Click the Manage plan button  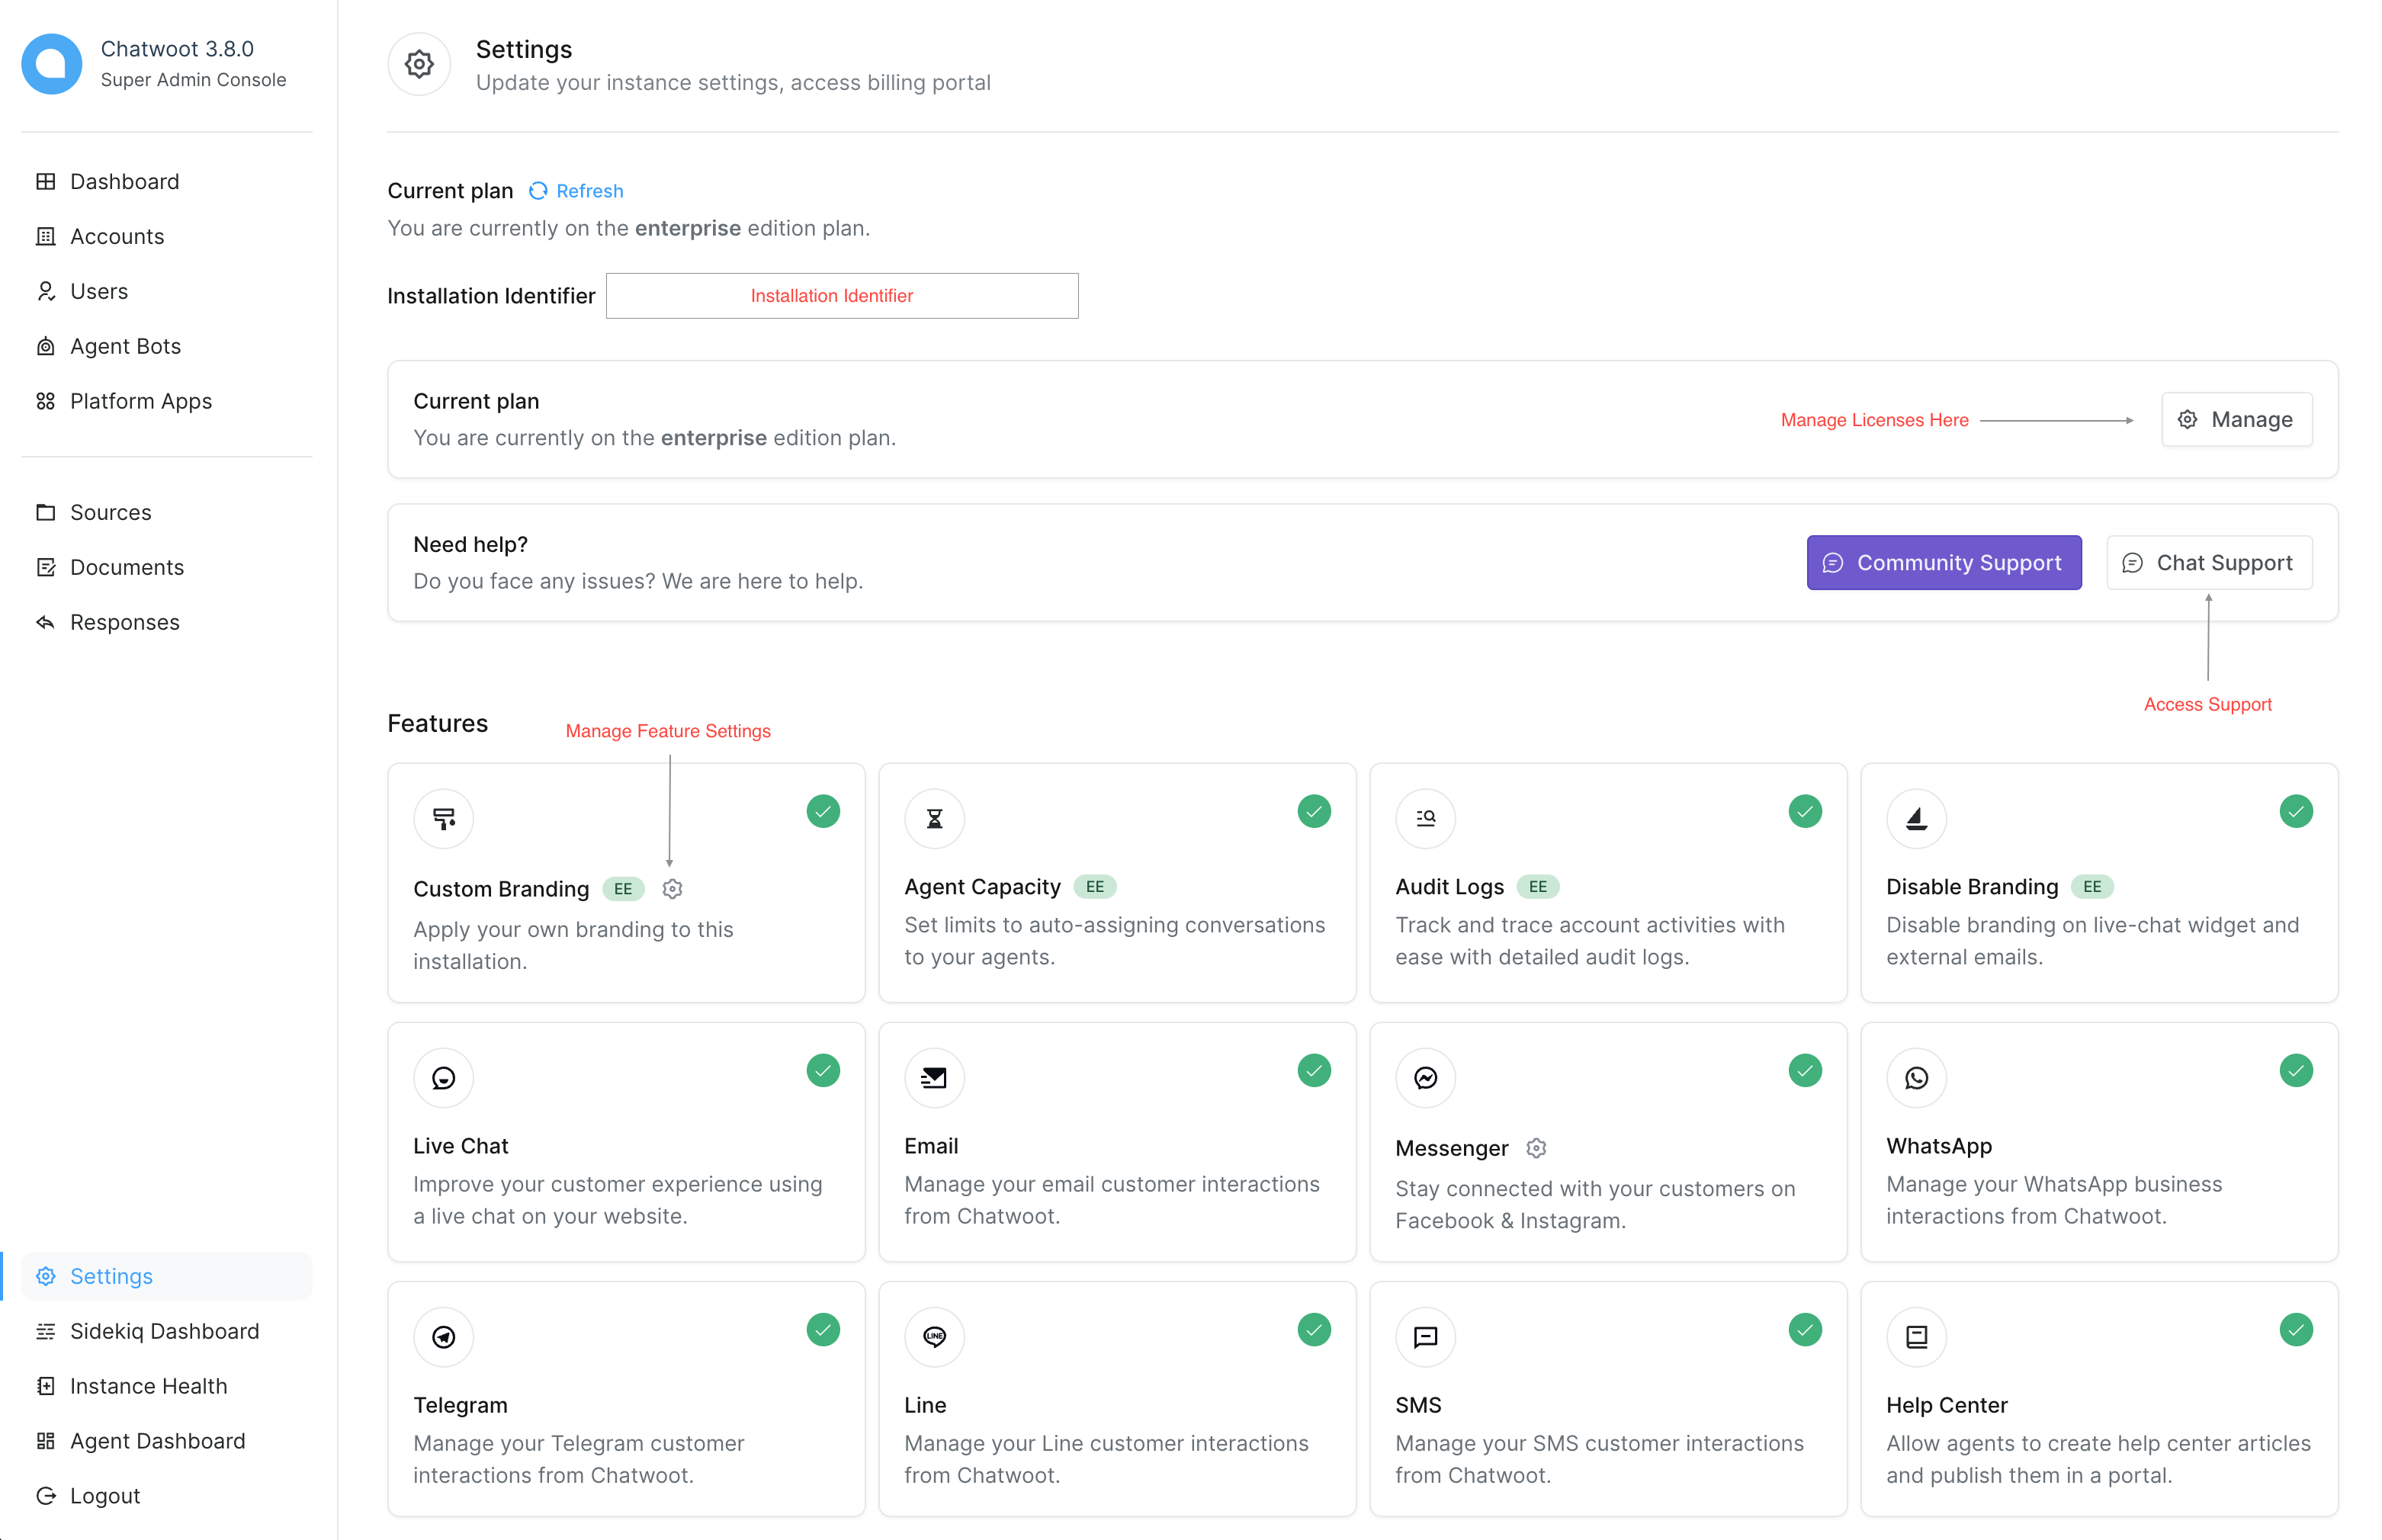(x=2236, y=420)
